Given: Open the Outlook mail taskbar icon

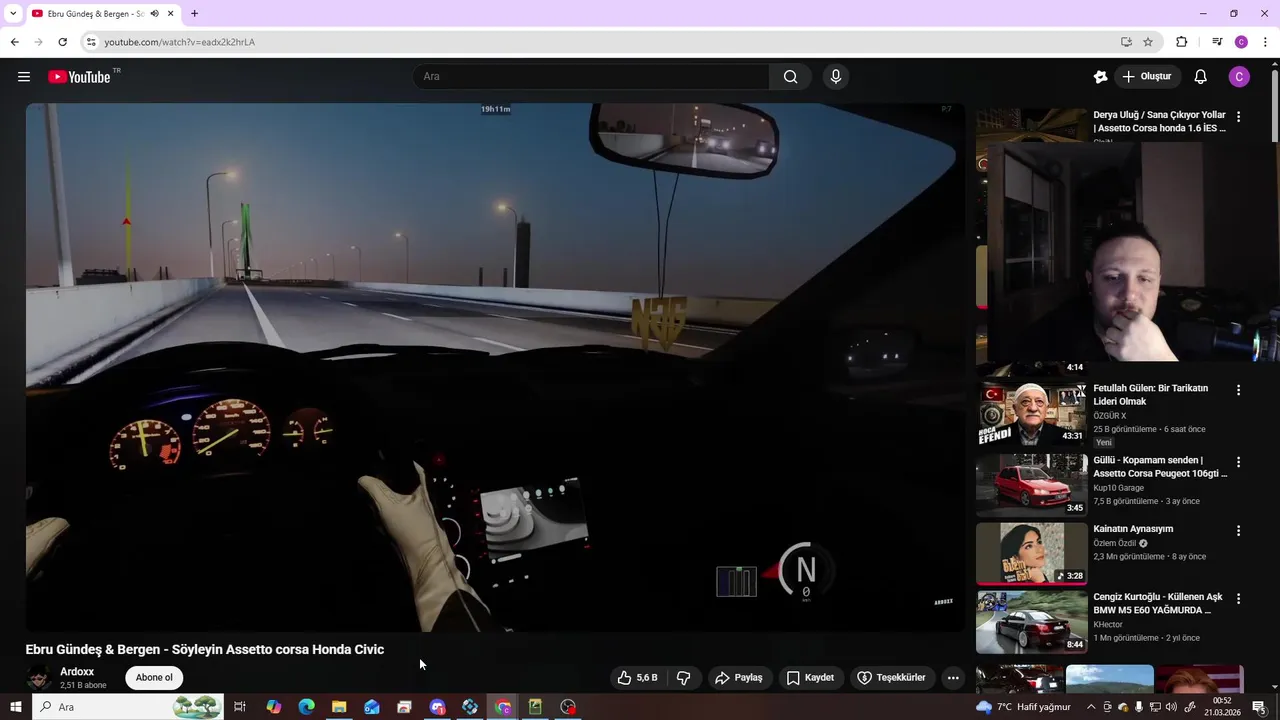Looking at the screenshot, I should tap(372, 707).
